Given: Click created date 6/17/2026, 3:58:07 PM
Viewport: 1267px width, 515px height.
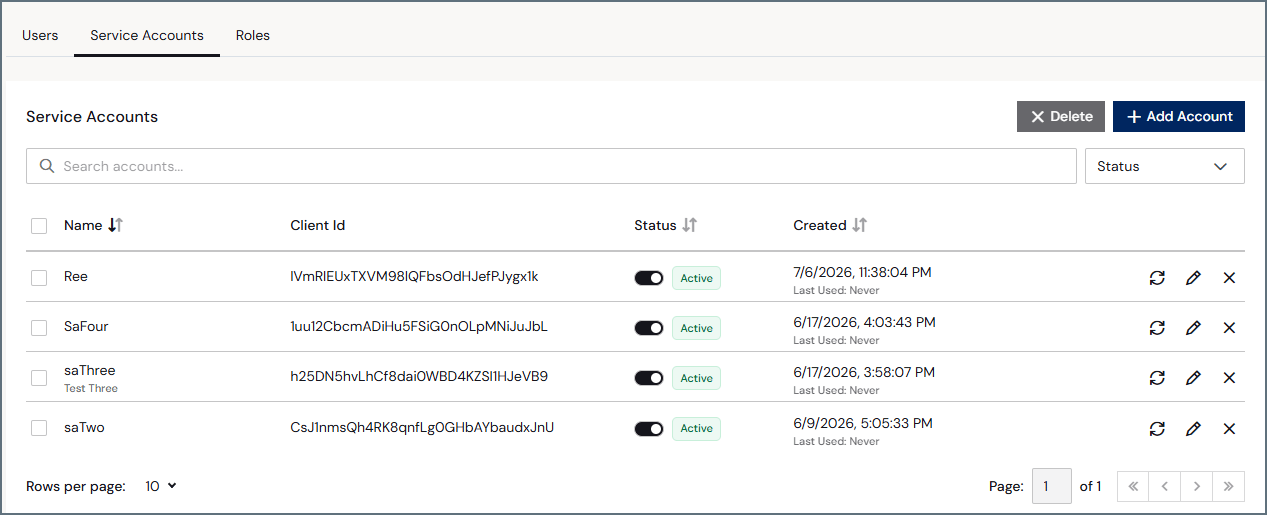Looking at the screenshot, I should click(x=864, y=372).
